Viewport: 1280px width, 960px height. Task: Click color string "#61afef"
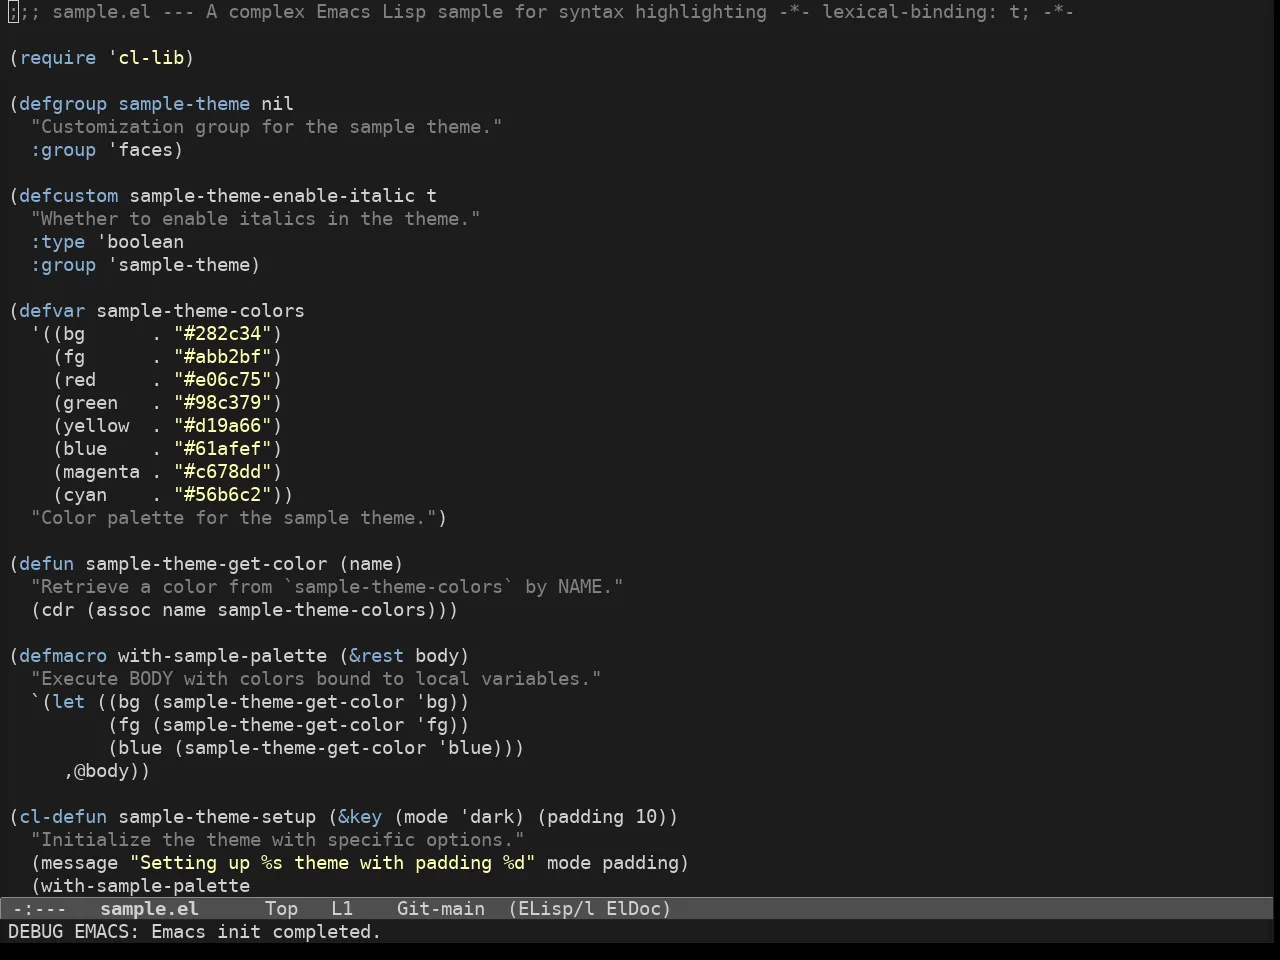pos(223,449)
